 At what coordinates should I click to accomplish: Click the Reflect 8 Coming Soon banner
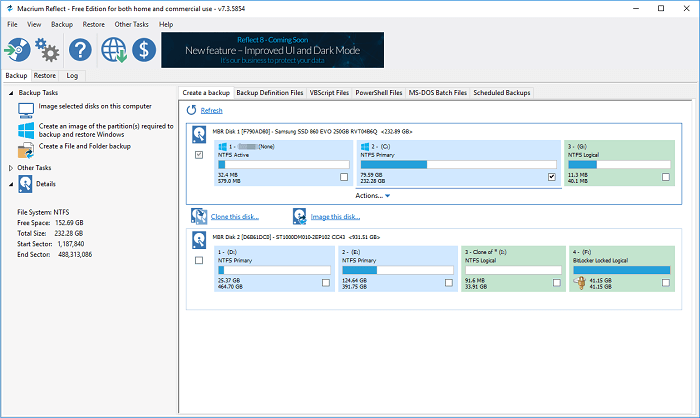pos(272,50)
